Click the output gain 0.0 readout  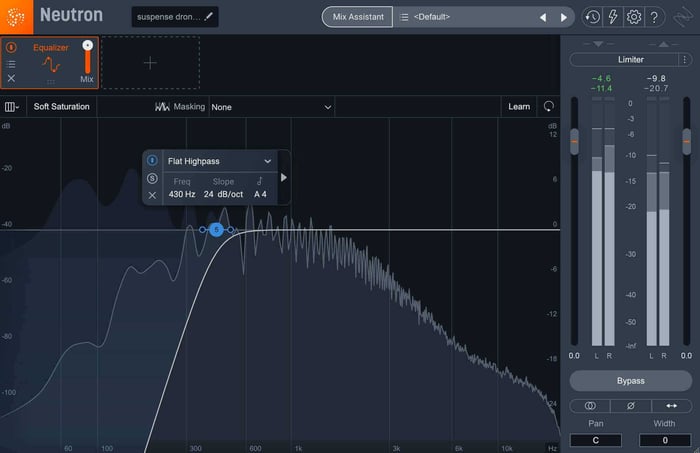coord(686,356)
